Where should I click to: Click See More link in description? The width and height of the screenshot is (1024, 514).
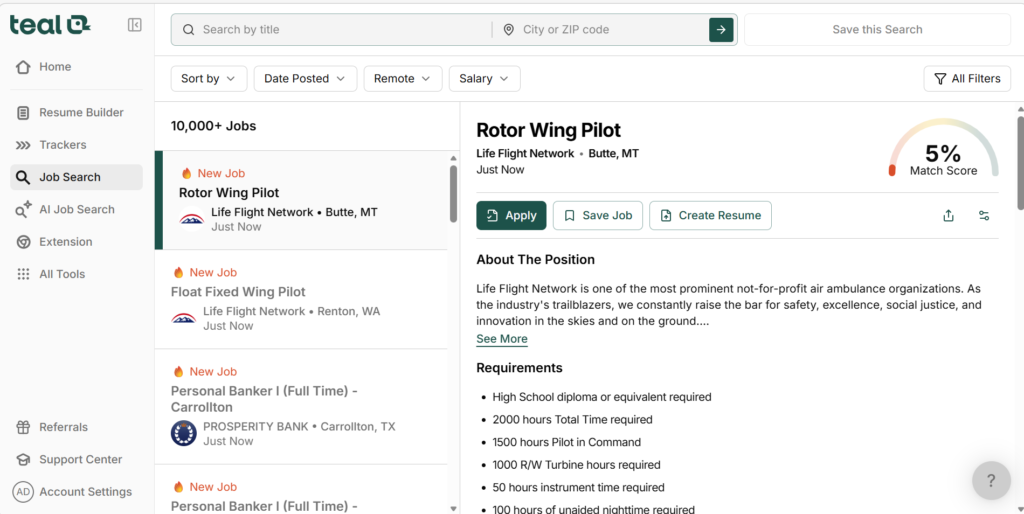(x=502, y=339)
